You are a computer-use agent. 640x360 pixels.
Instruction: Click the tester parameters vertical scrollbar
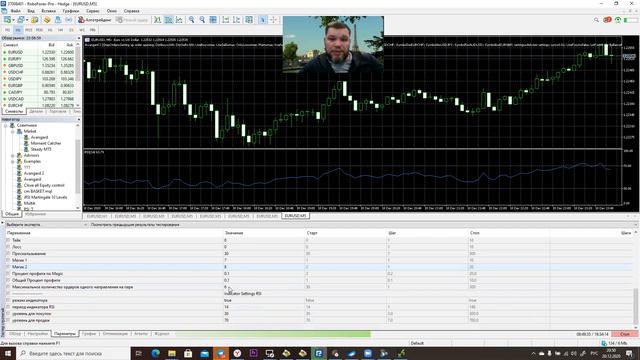pos(636,306)
